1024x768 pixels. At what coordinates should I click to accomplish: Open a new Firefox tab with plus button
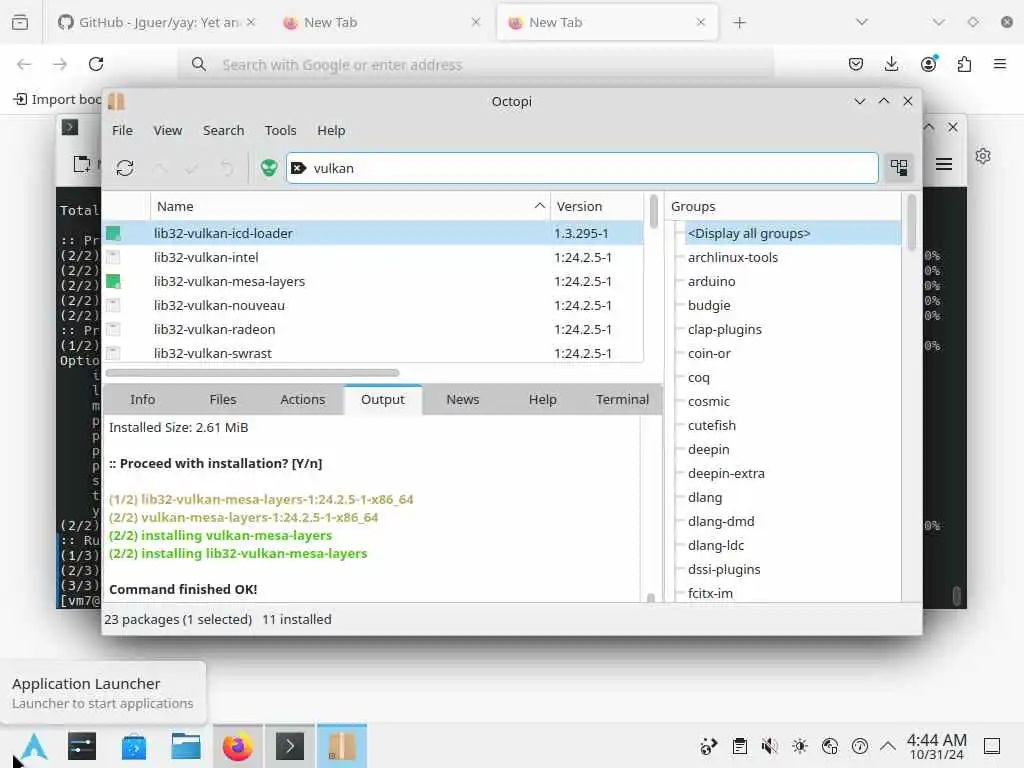(739, 23)
